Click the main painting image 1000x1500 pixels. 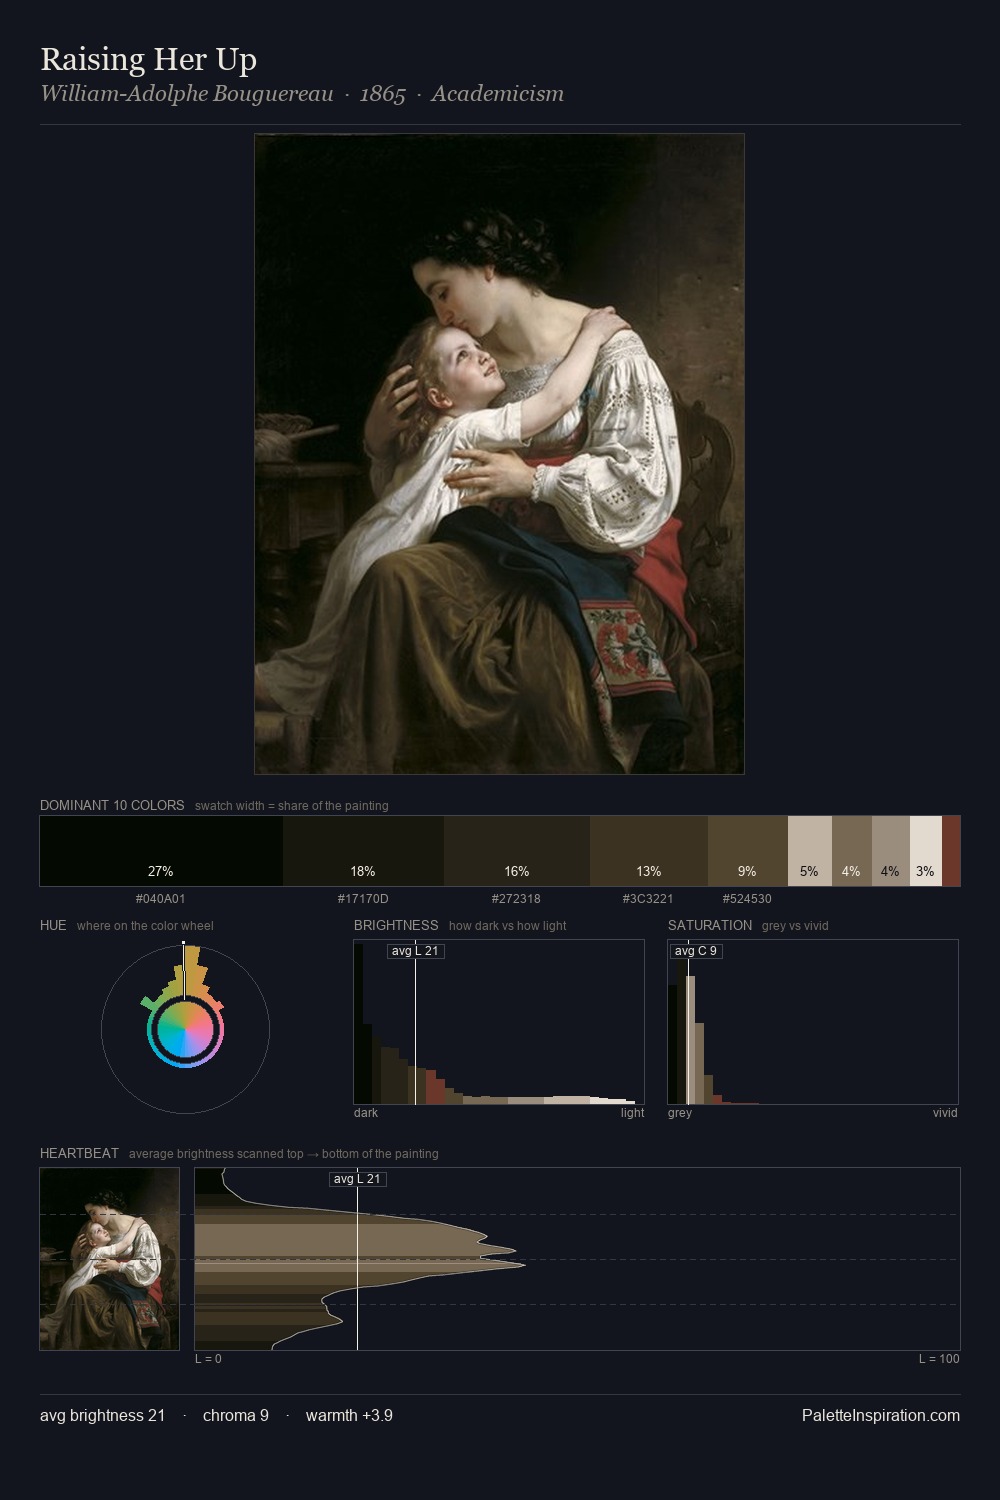click(499, 454)
